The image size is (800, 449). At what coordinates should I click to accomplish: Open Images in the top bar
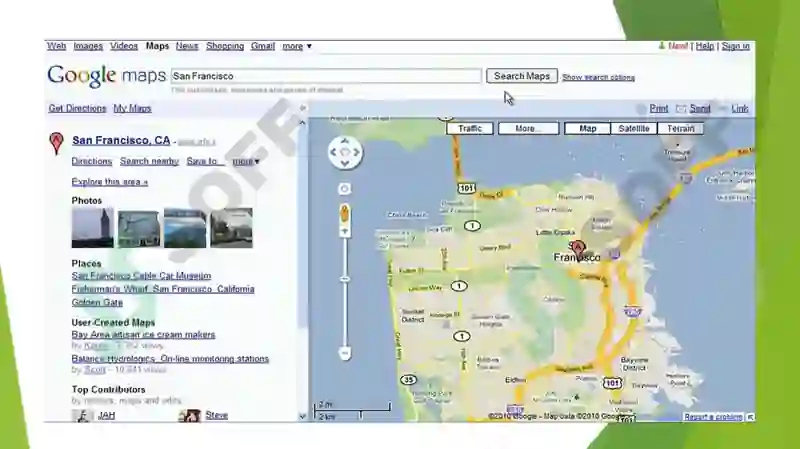88,46
